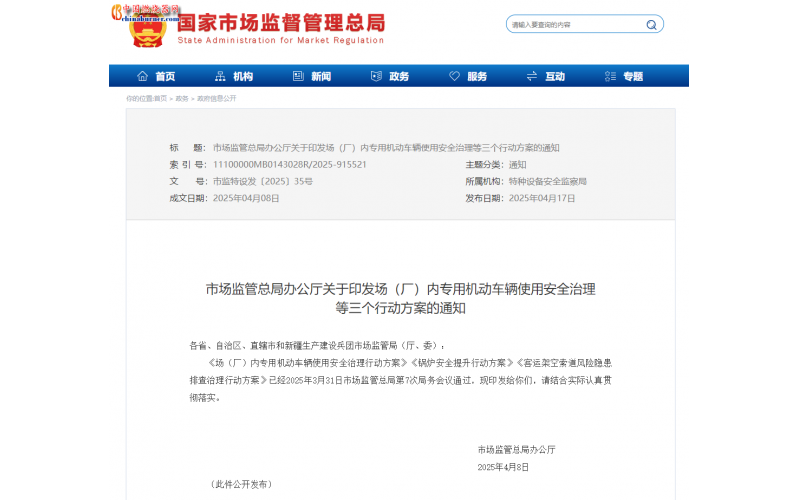Screen dimensions: 800x500
Task: Click the national emblem logo
Action: pos(148,32)
